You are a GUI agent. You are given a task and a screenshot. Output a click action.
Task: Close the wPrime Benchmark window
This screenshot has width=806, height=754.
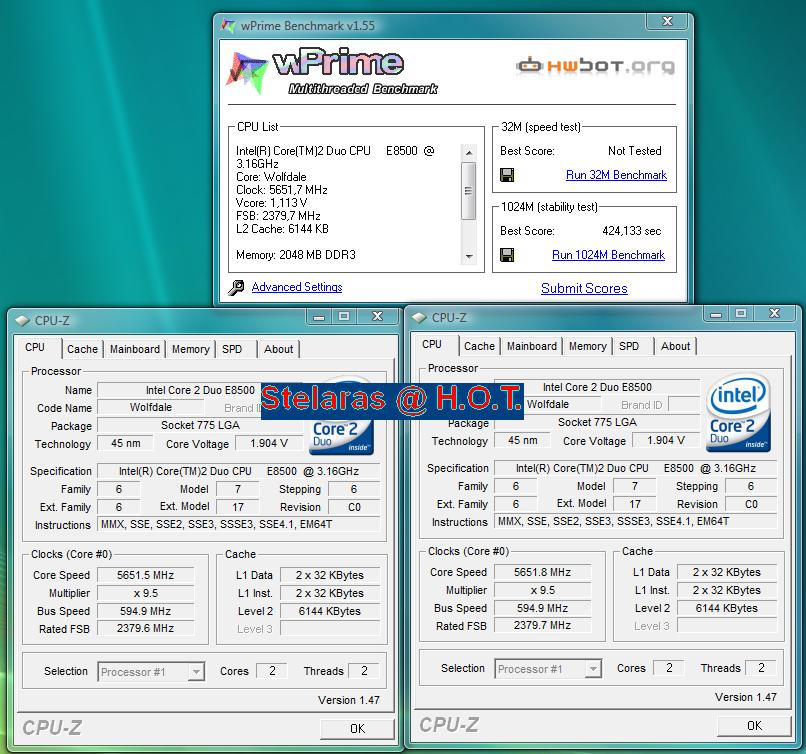pyautogui.click(x=667, y=21)
